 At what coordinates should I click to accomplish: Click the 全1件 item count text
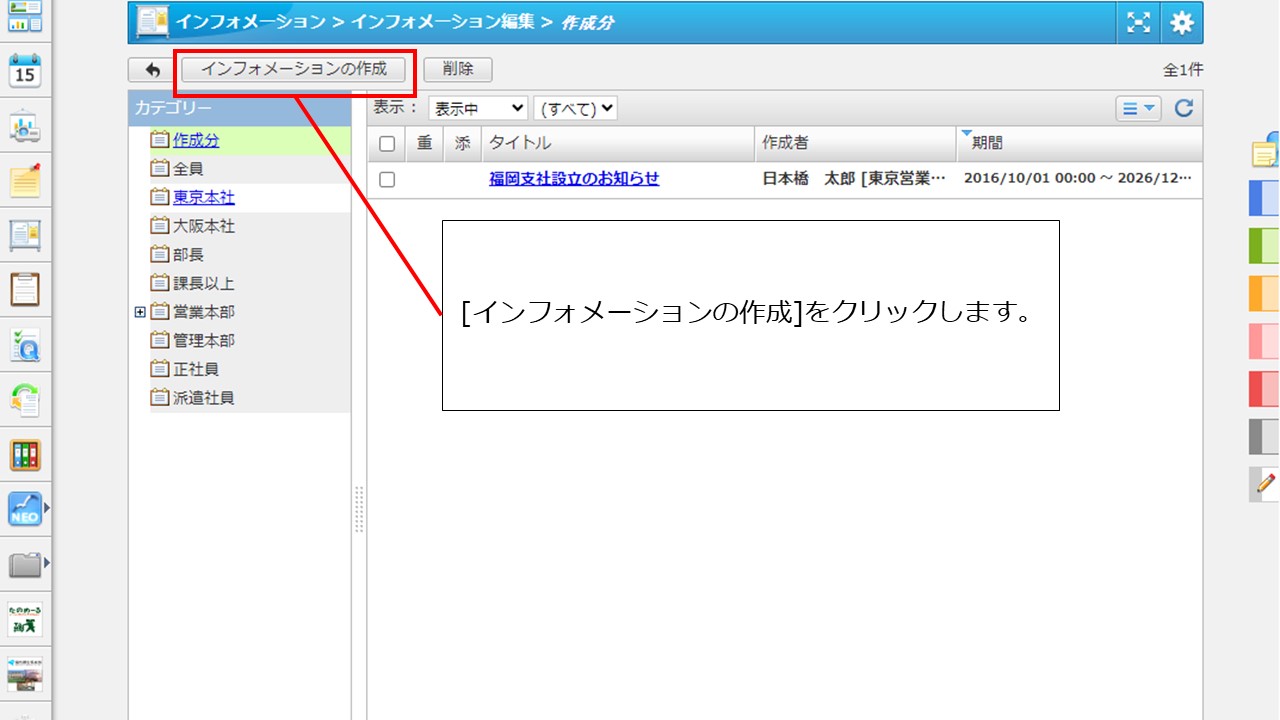click(1183, 70)
